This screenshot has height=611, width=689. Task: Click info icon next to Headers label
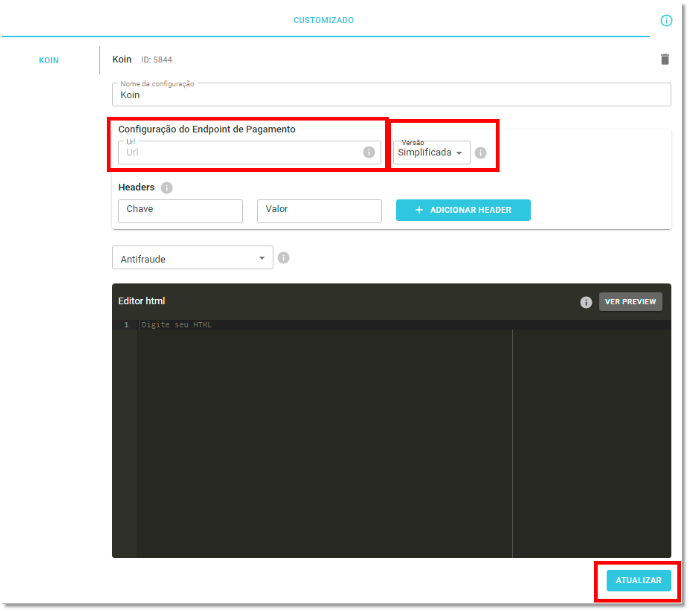[166, 188]
